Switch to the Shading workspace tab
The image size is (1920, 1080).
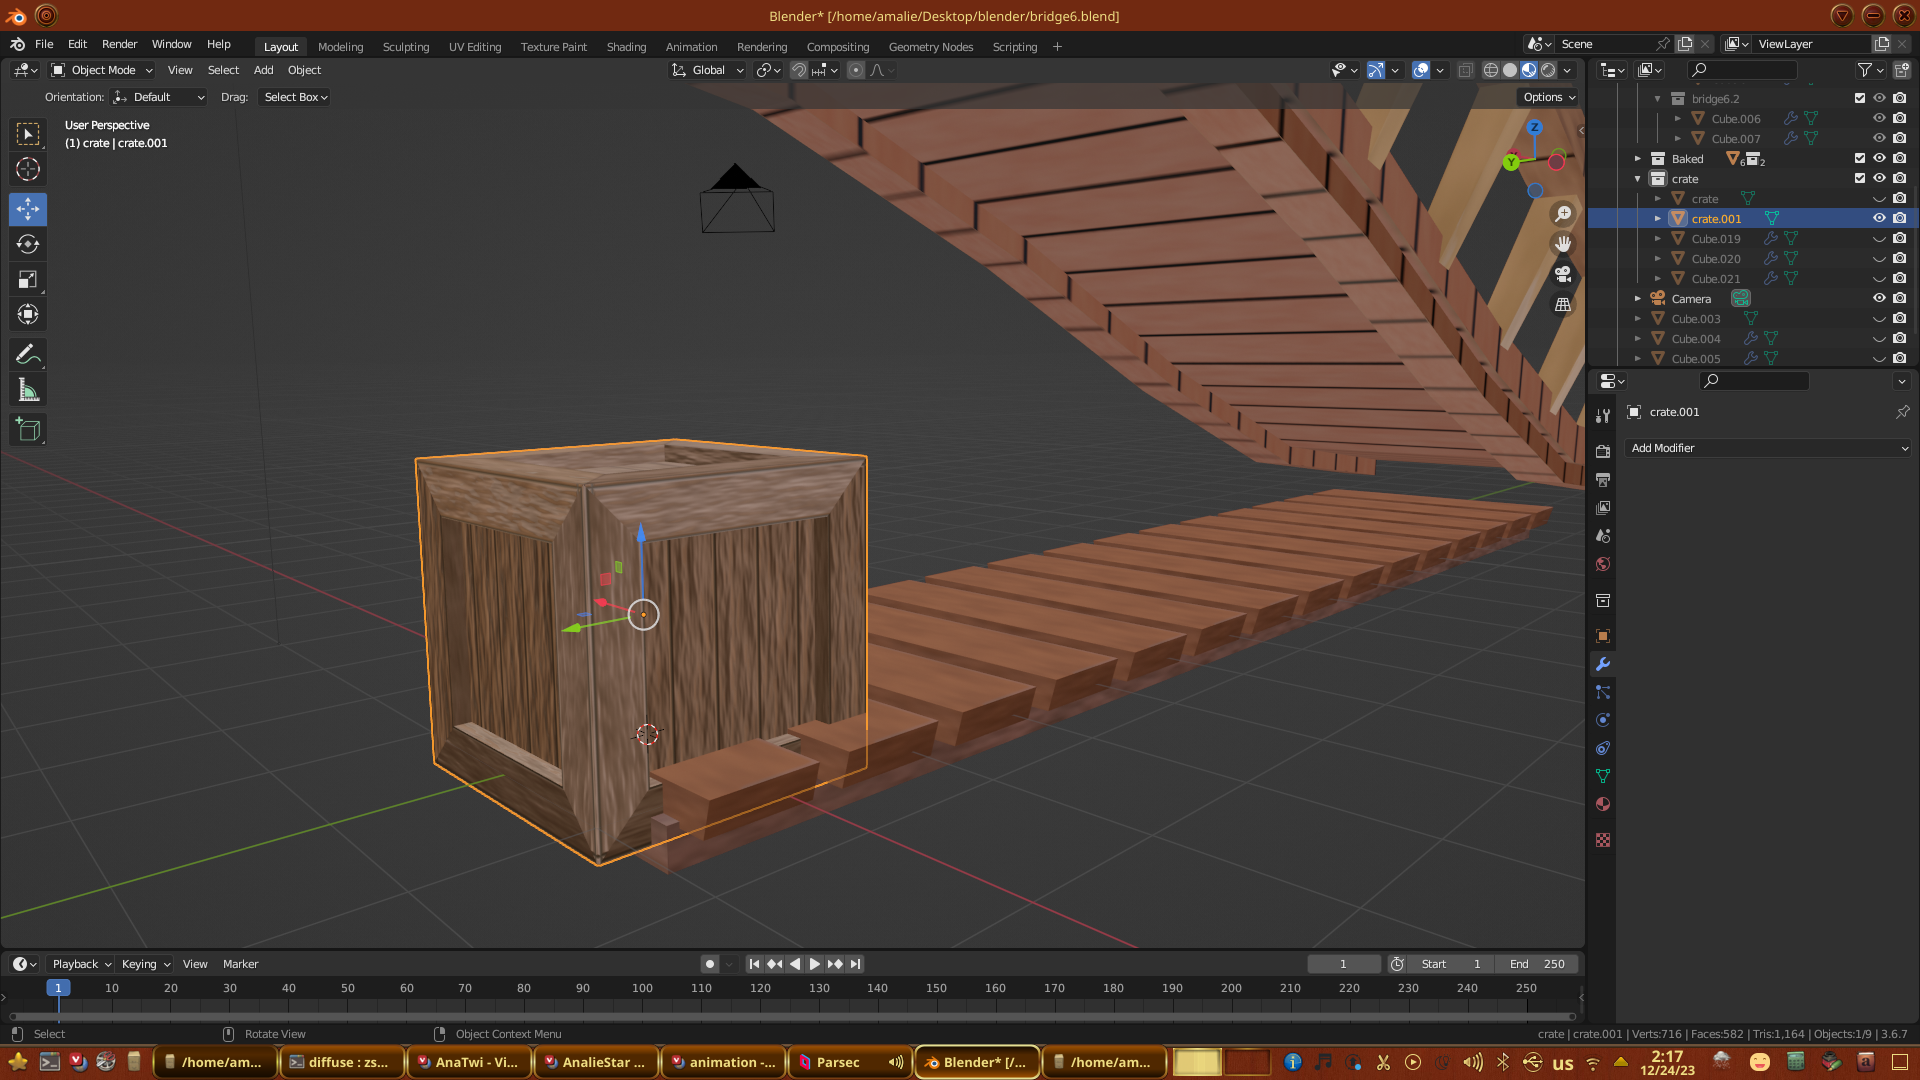(626, 47)
